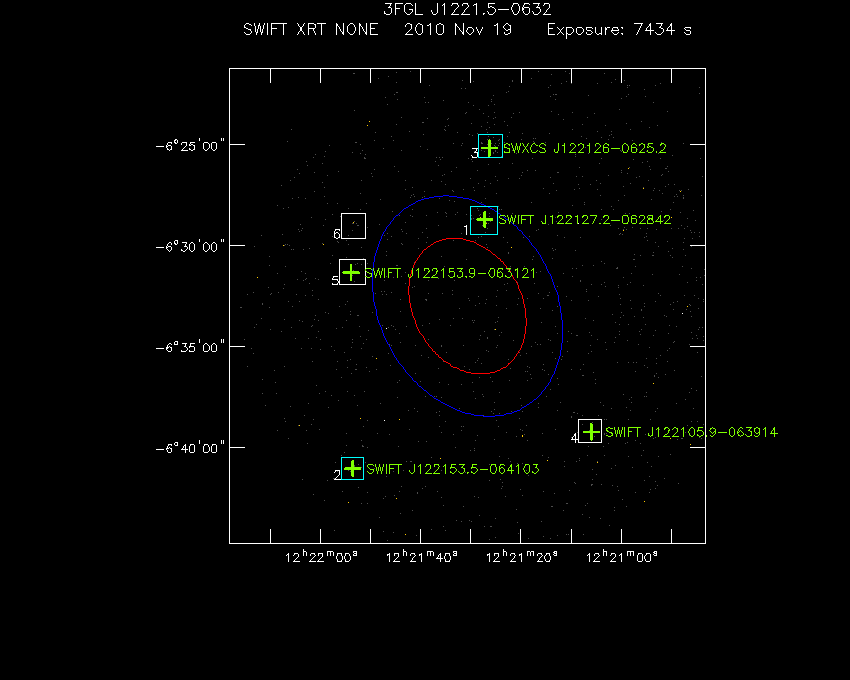Click the source number 3 label
850x680 pixels.
coord(474,153)
